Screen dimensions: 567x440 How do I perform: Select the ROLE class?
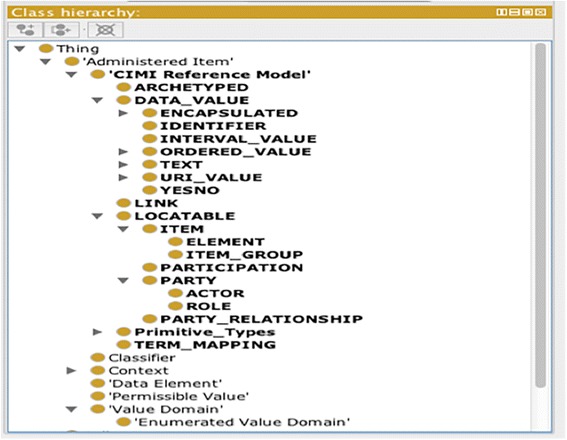click(x=208, y=306)
